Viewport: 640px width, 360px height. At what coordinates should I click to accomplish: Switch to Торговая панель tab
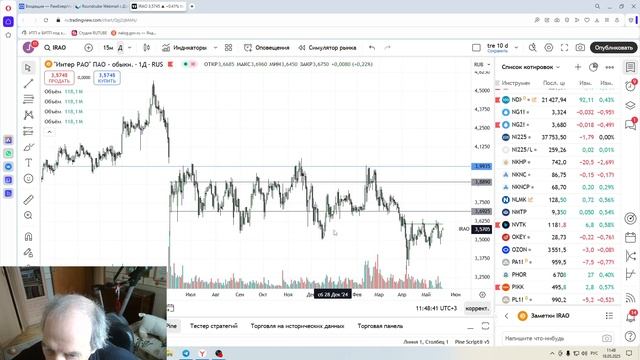point(380,326)
